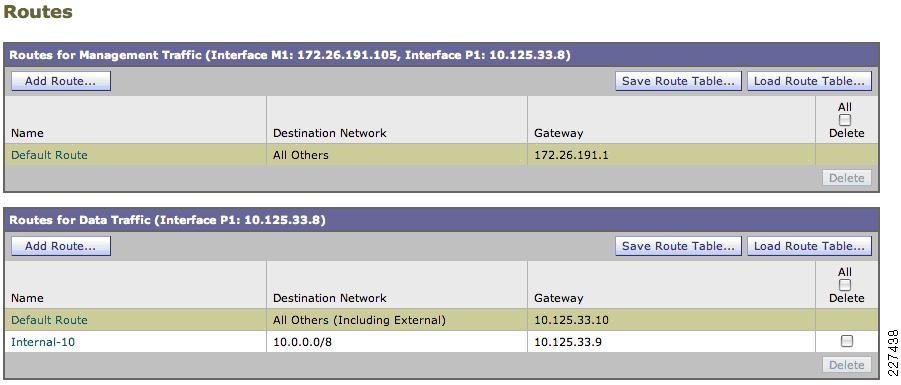Check the All Delete box in Management routes
The image size is (901, 385).
click(x=845, y=120)
